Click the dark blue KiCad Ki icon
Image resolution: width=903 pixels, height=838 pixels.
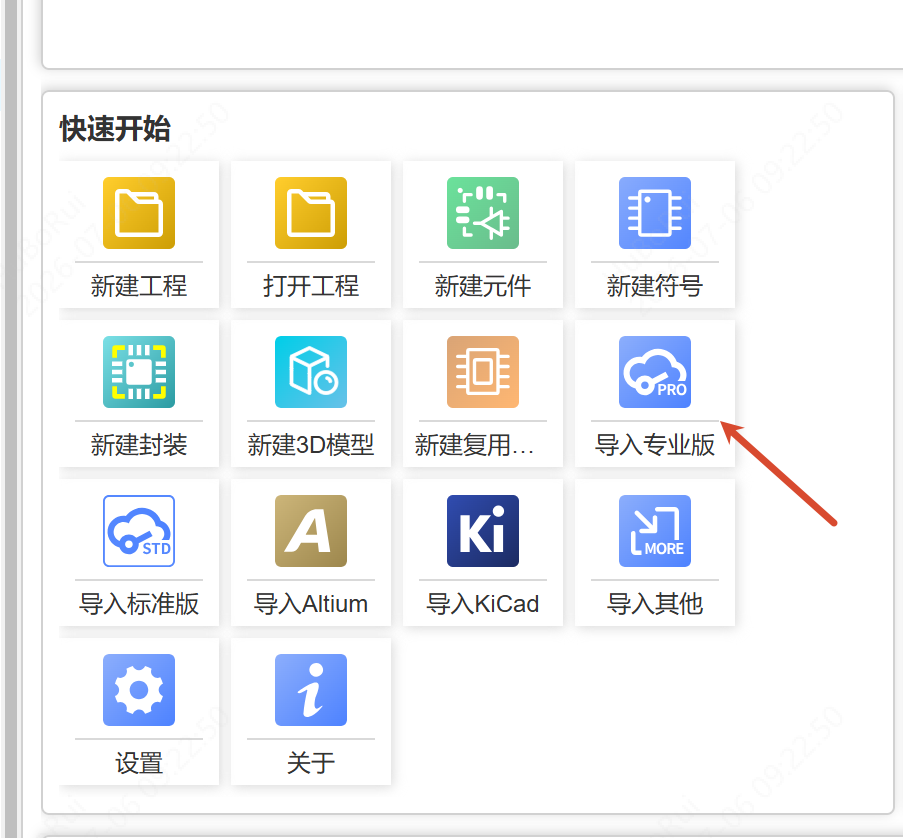click(x=483, y=531)
